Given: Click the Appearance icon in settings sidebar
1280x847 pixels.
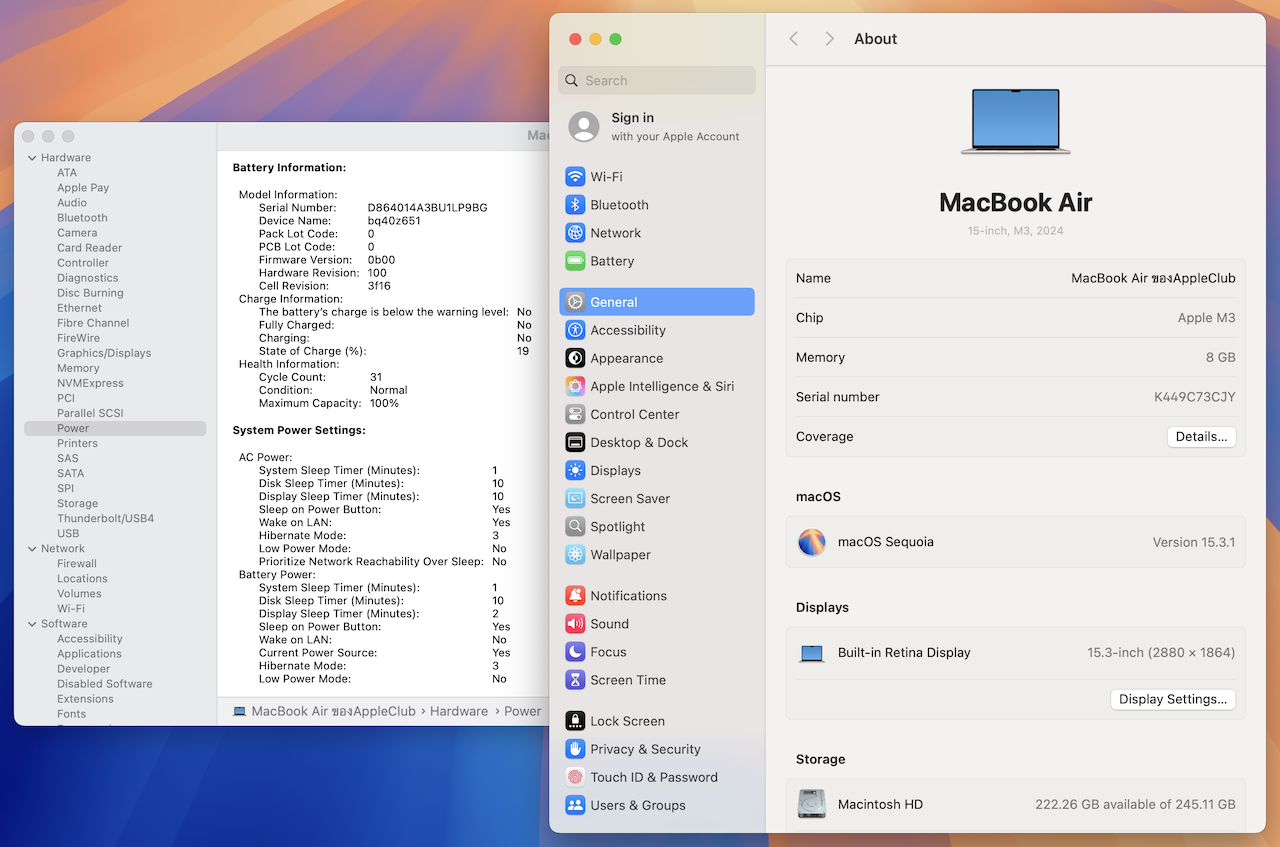Looking at the screenshot, I should [575, 358].
